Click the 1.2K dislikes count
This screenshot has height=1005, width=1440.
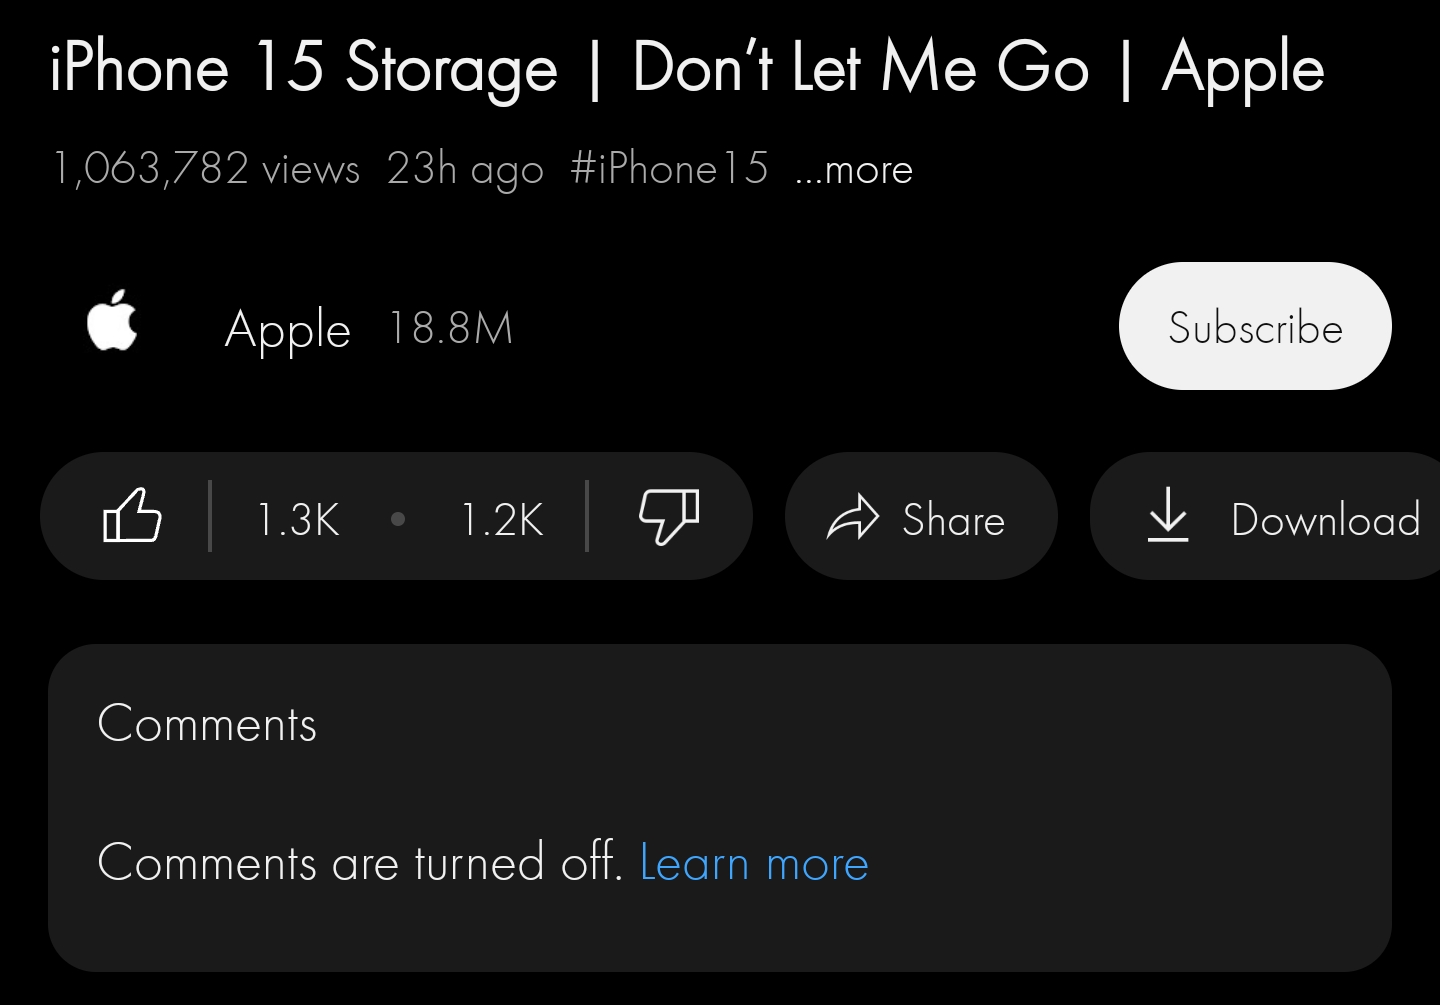[x=502, y=519]
